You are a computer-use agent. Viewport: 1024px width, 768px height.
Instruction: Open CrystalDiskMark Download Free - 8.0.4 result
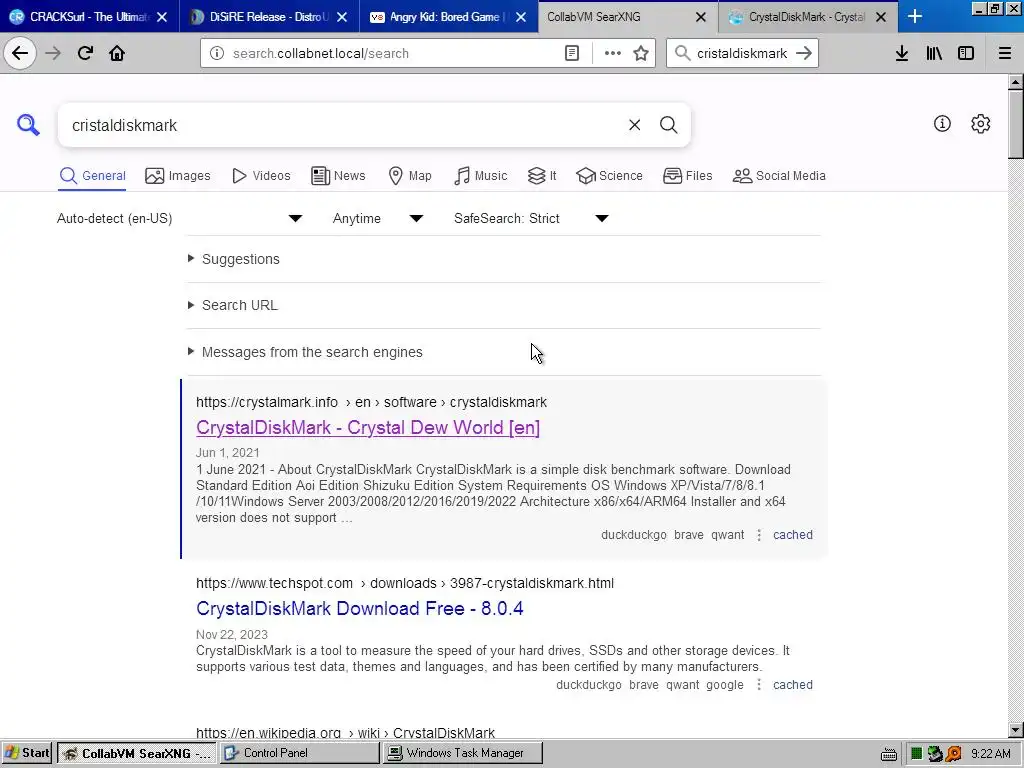360,608
